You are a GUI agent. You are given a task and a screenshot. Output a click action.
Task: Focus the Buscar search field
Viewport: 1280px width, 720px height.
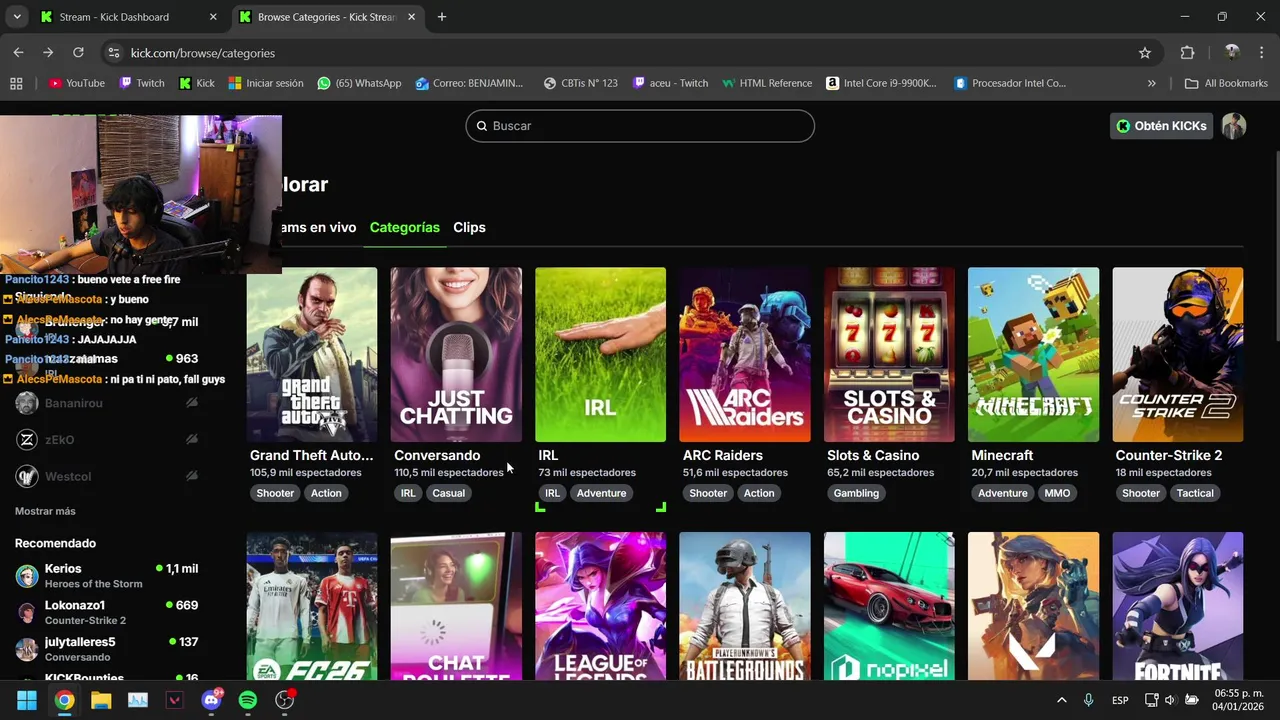coord(640,126)
